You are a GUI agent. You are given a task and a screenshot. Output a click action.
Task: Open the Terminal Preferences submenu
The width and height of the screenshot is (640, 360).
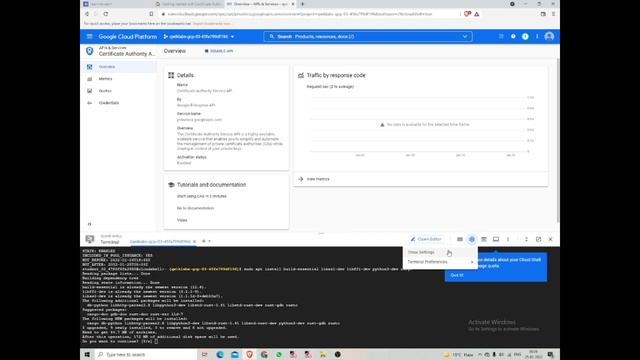pos(440,262)
